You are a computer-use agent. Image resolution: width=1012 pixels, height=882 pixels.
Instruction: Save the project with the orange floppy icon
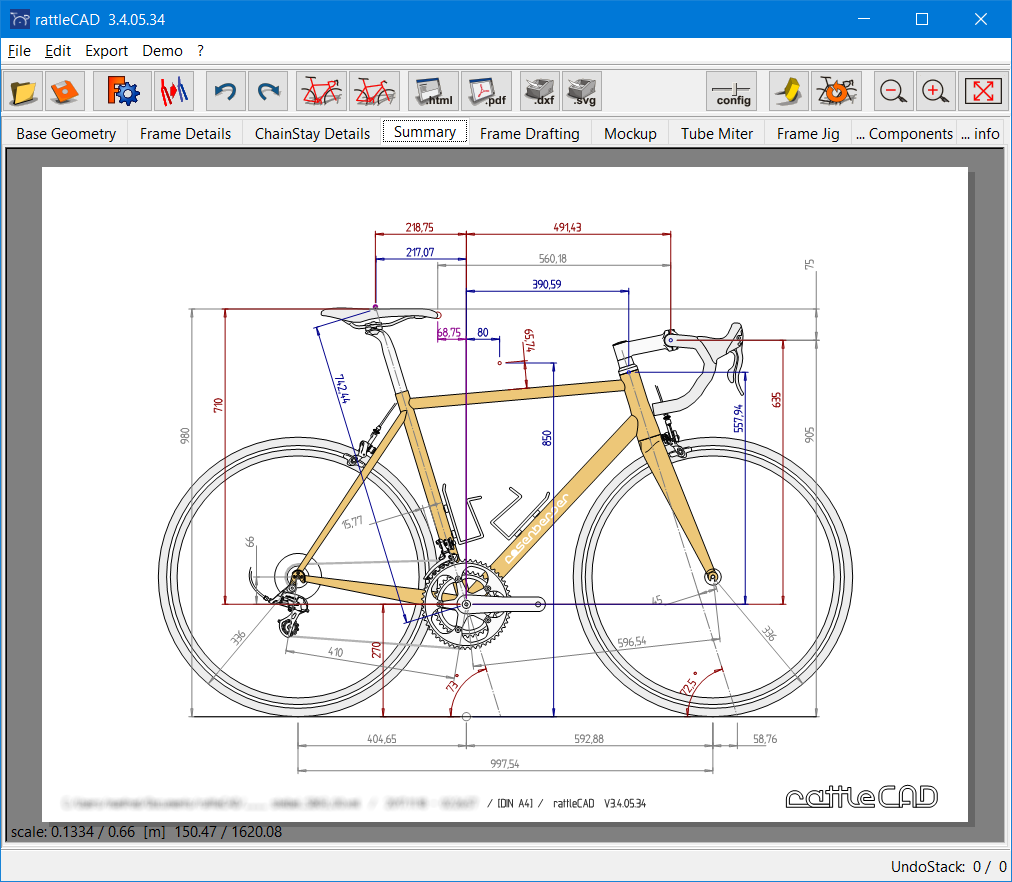click(x=65, y=91)
